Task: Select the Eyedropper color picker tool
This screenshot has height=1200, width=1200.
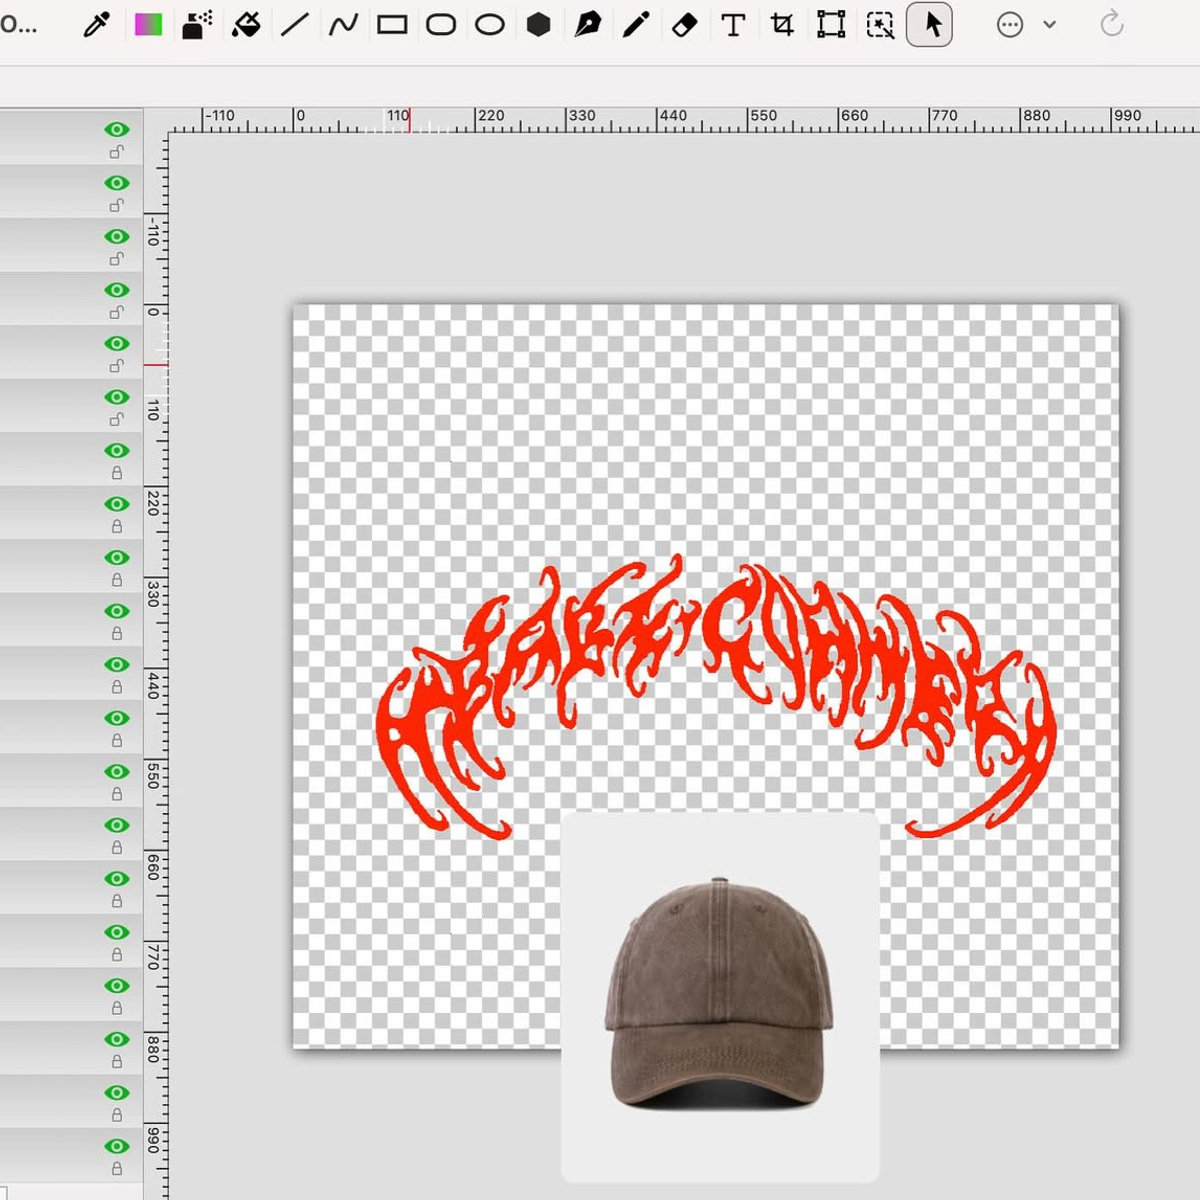Action: pos(97,25)
